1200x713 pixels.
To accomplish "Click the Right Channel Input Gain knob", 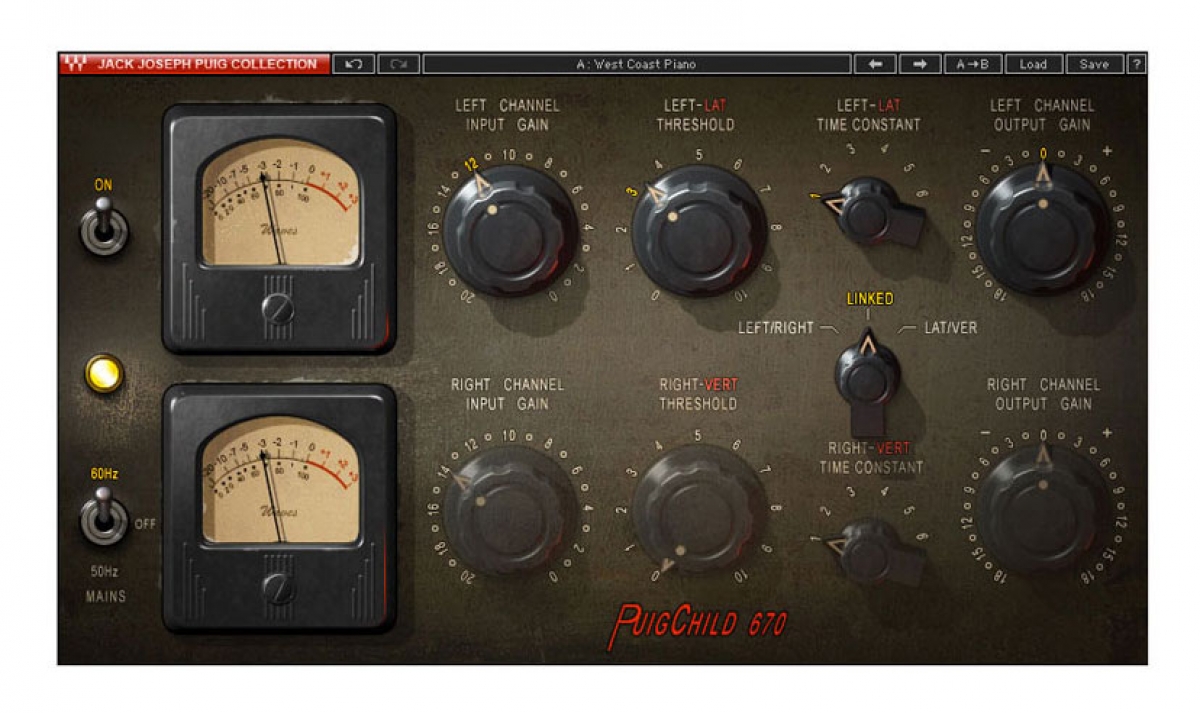I will tap(510, 510).
